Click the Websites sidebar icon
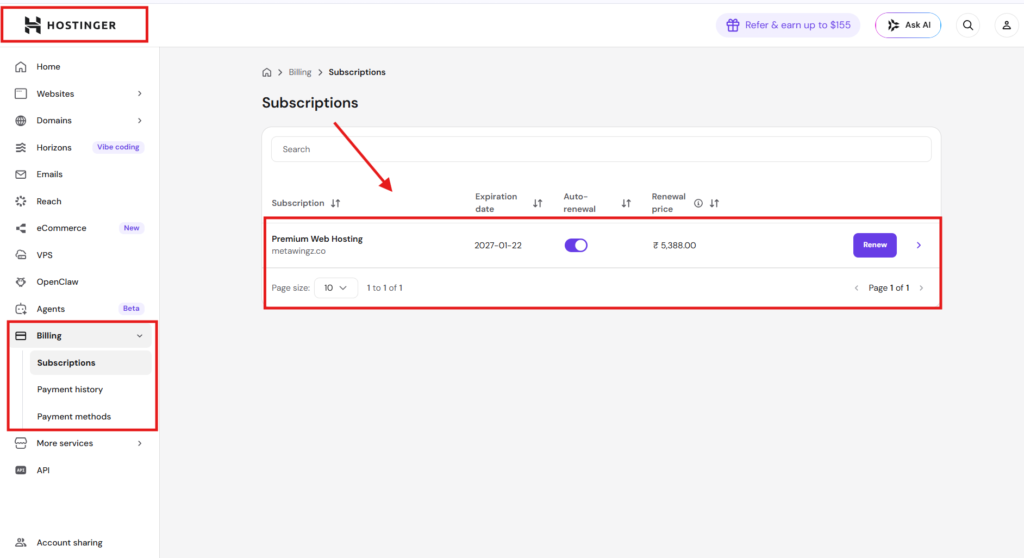The height and width of the screenshot is (558, 1024). 21,93
